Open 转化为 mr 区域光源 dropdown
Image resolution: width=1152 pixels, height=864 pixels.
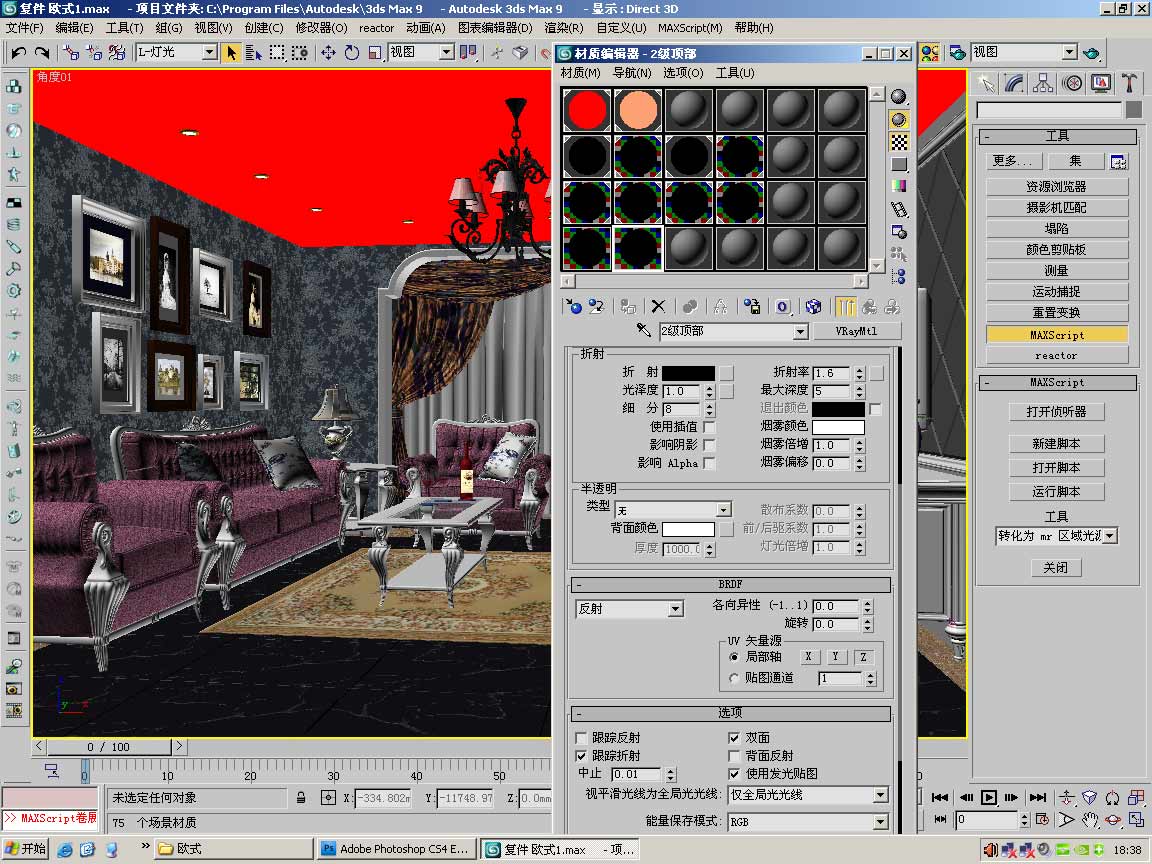point(1110,536)
